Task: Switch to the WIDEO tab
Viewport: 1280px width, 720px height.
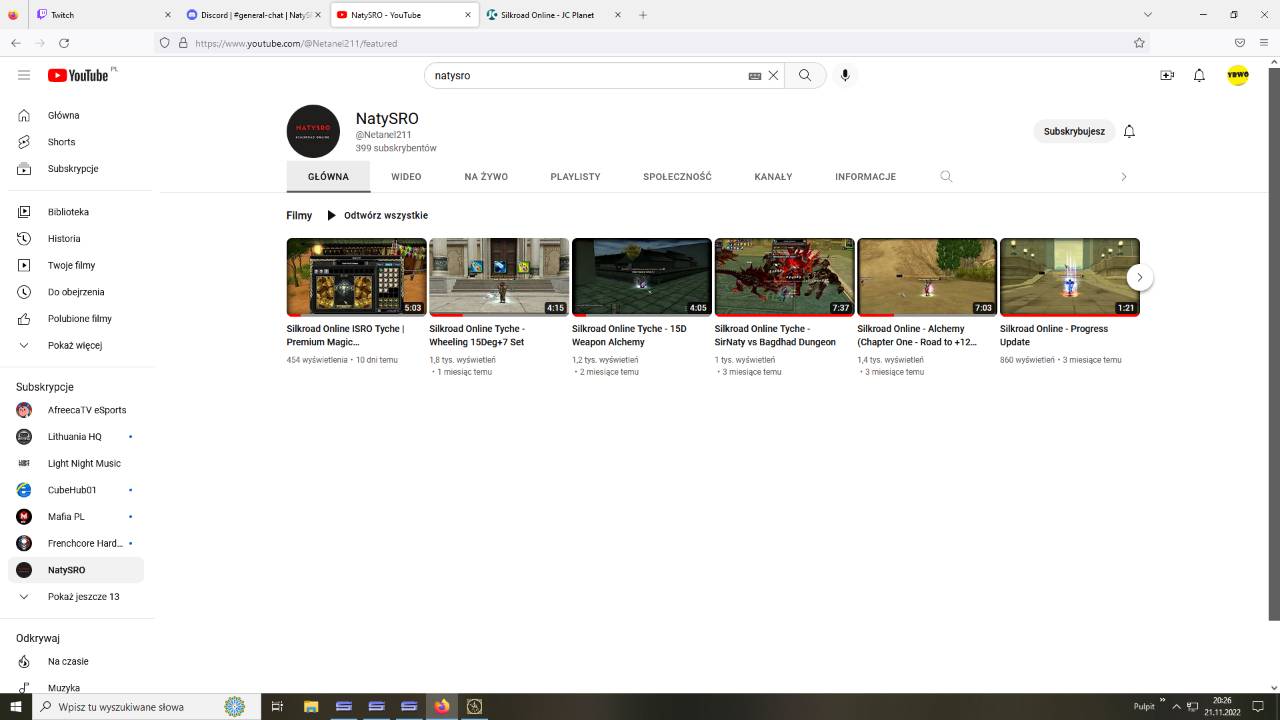Action: pos(406,176)
